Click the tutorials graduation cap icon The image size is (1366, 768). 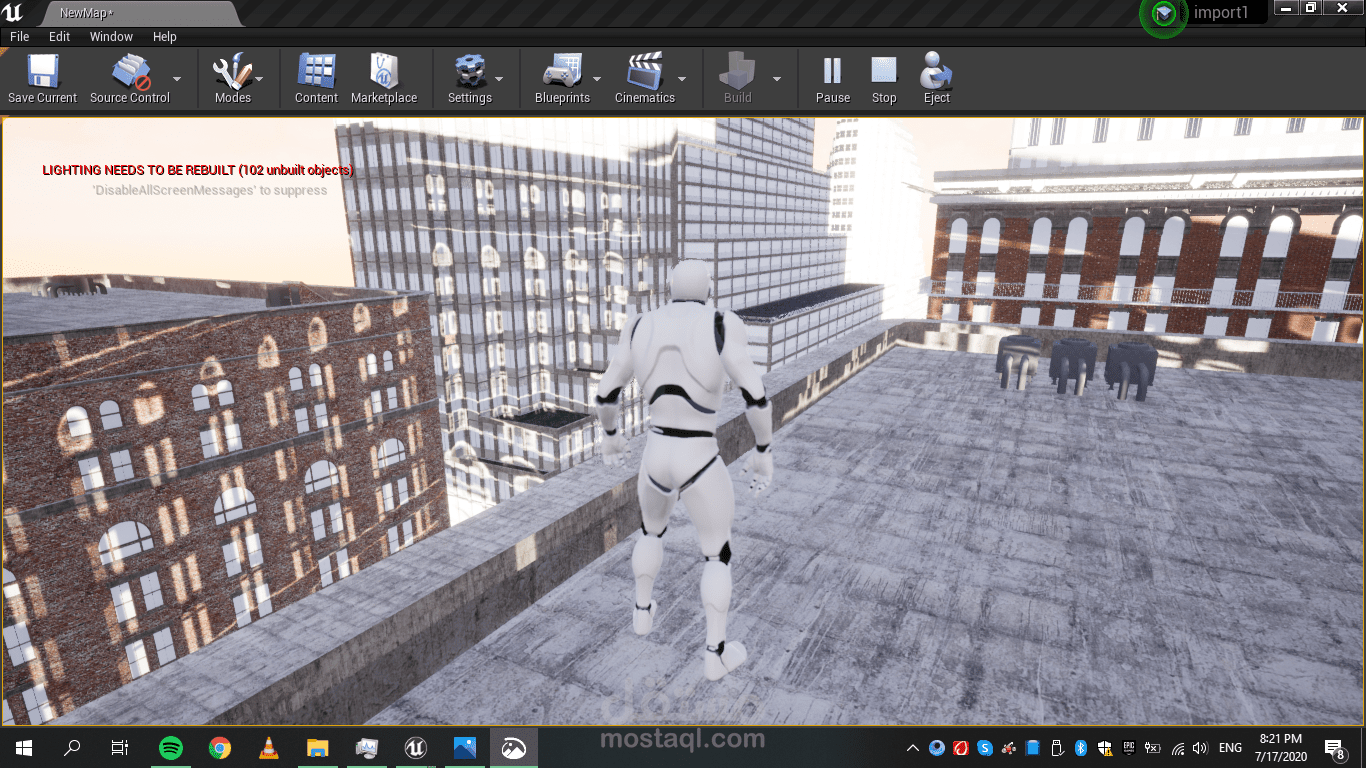pyautogui.click(x=1164, y=14)
